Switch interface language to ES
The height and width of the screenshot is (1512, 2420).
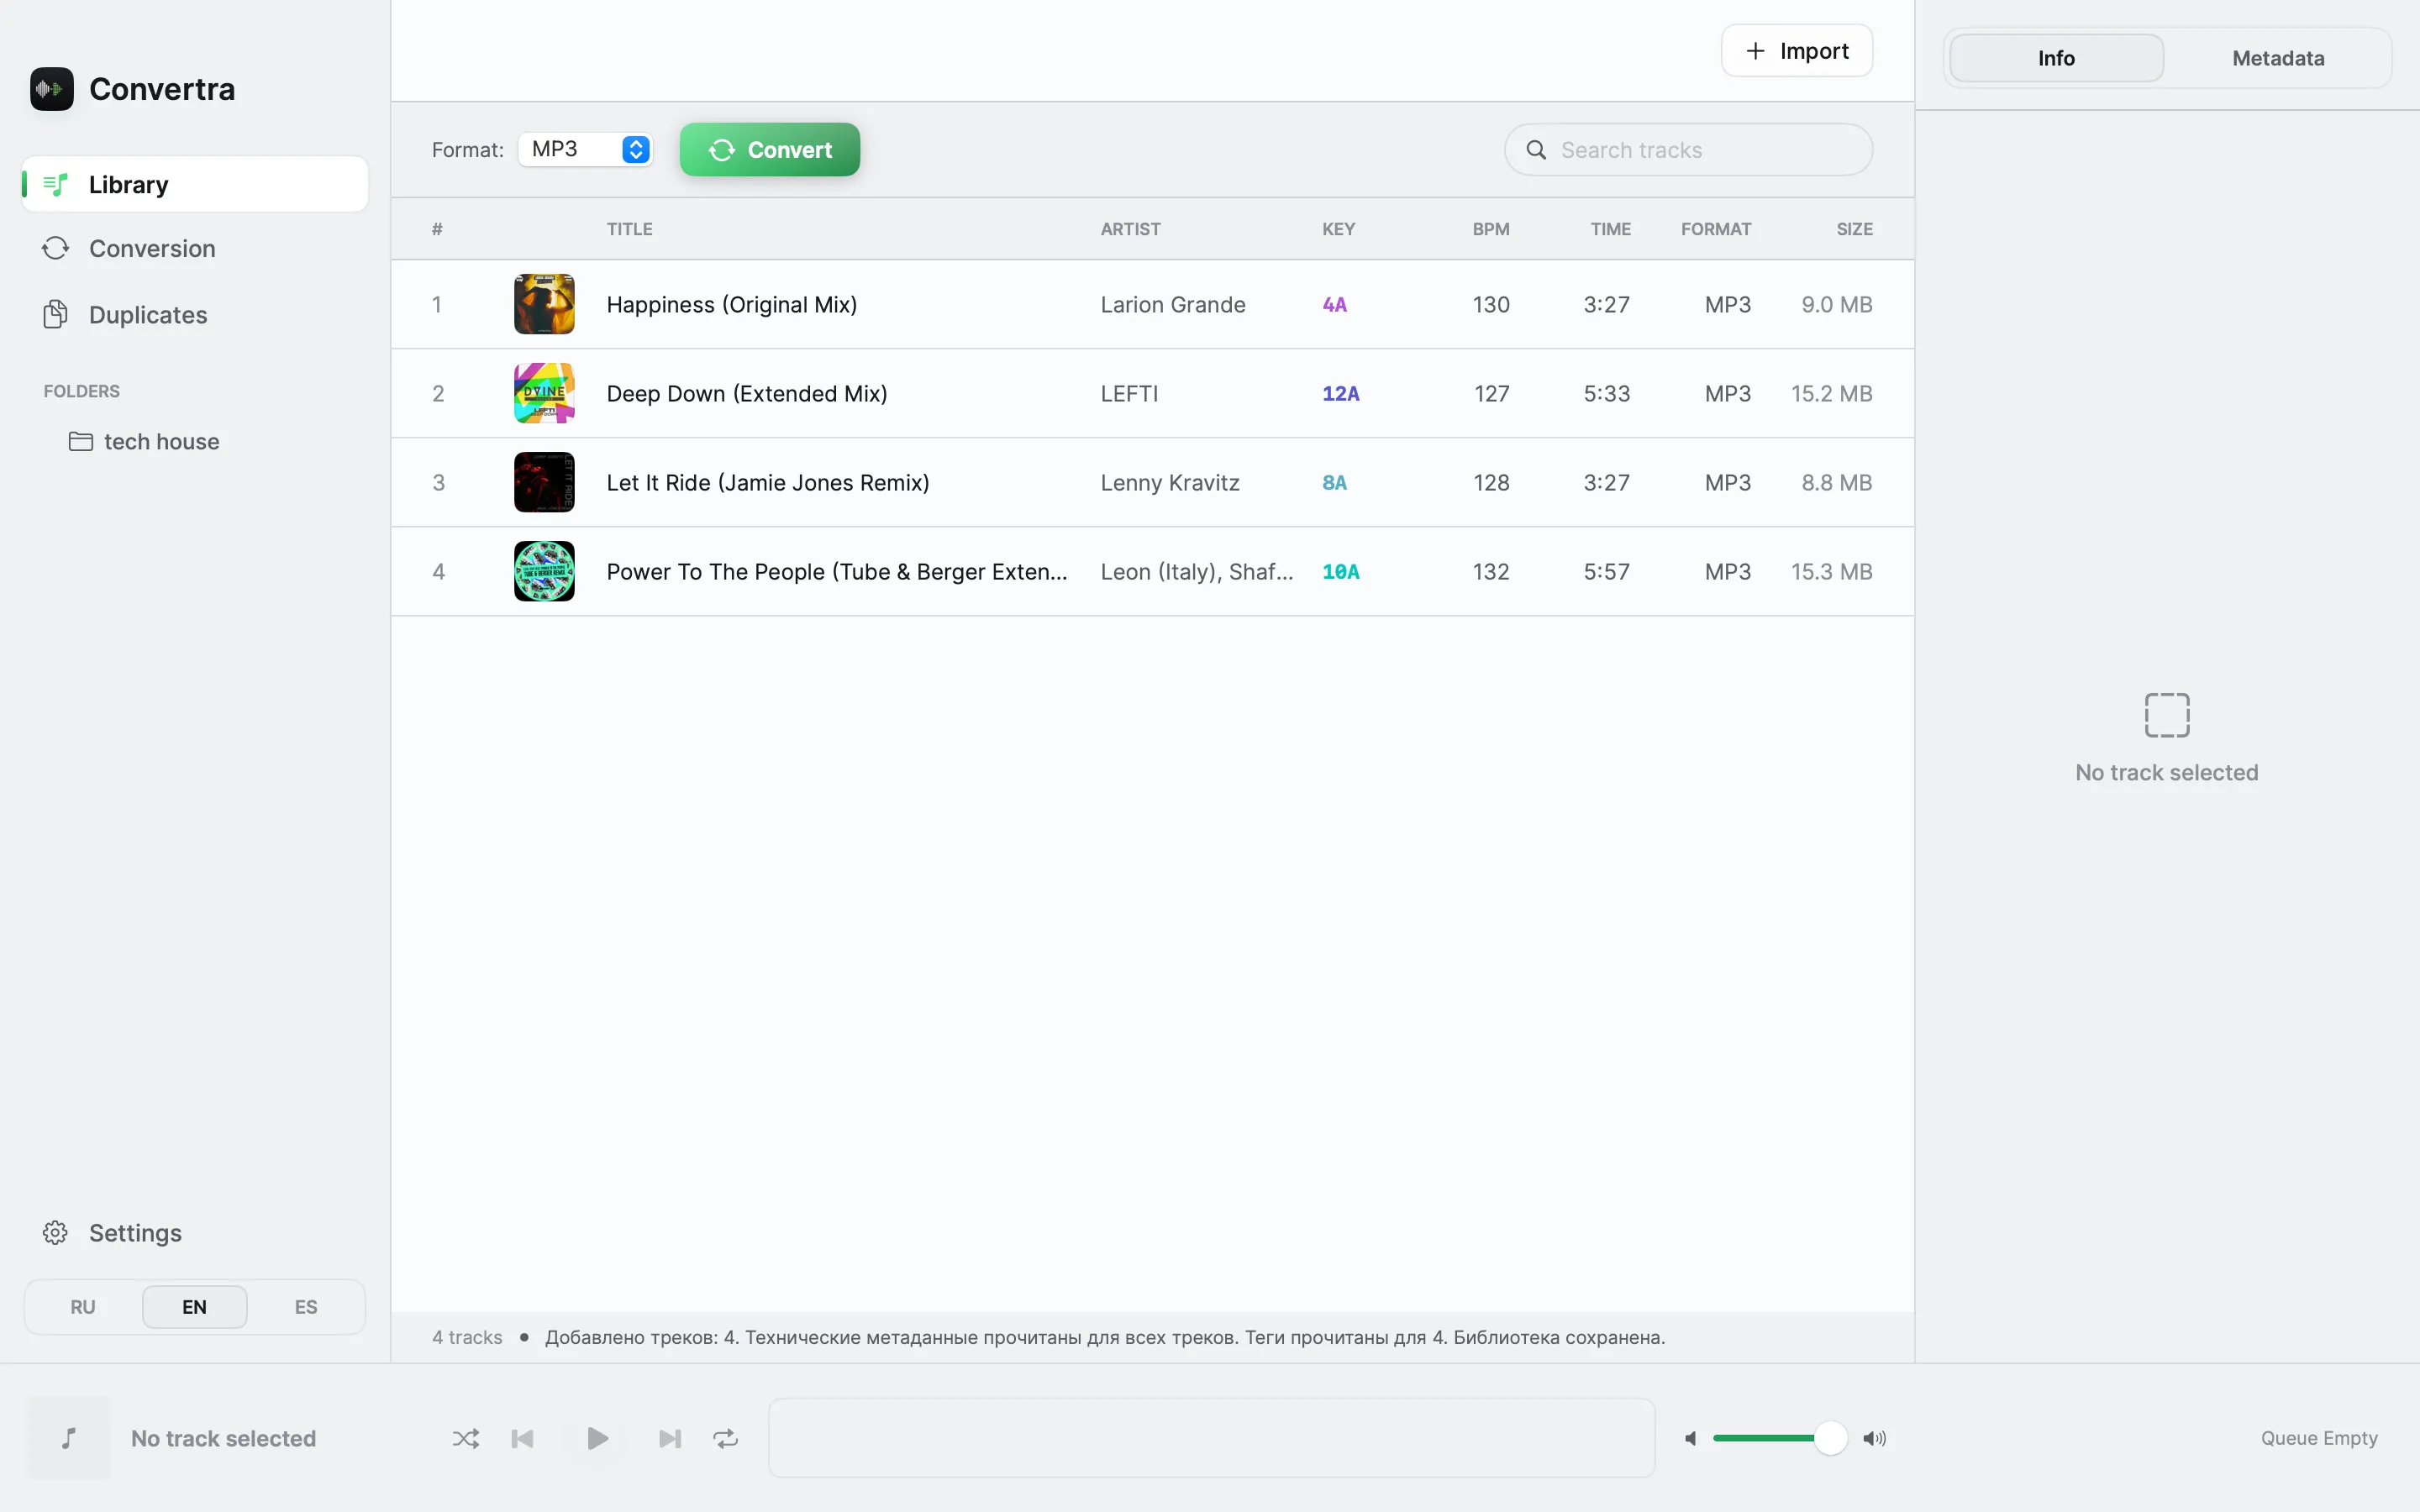[x=306, y=1307]
